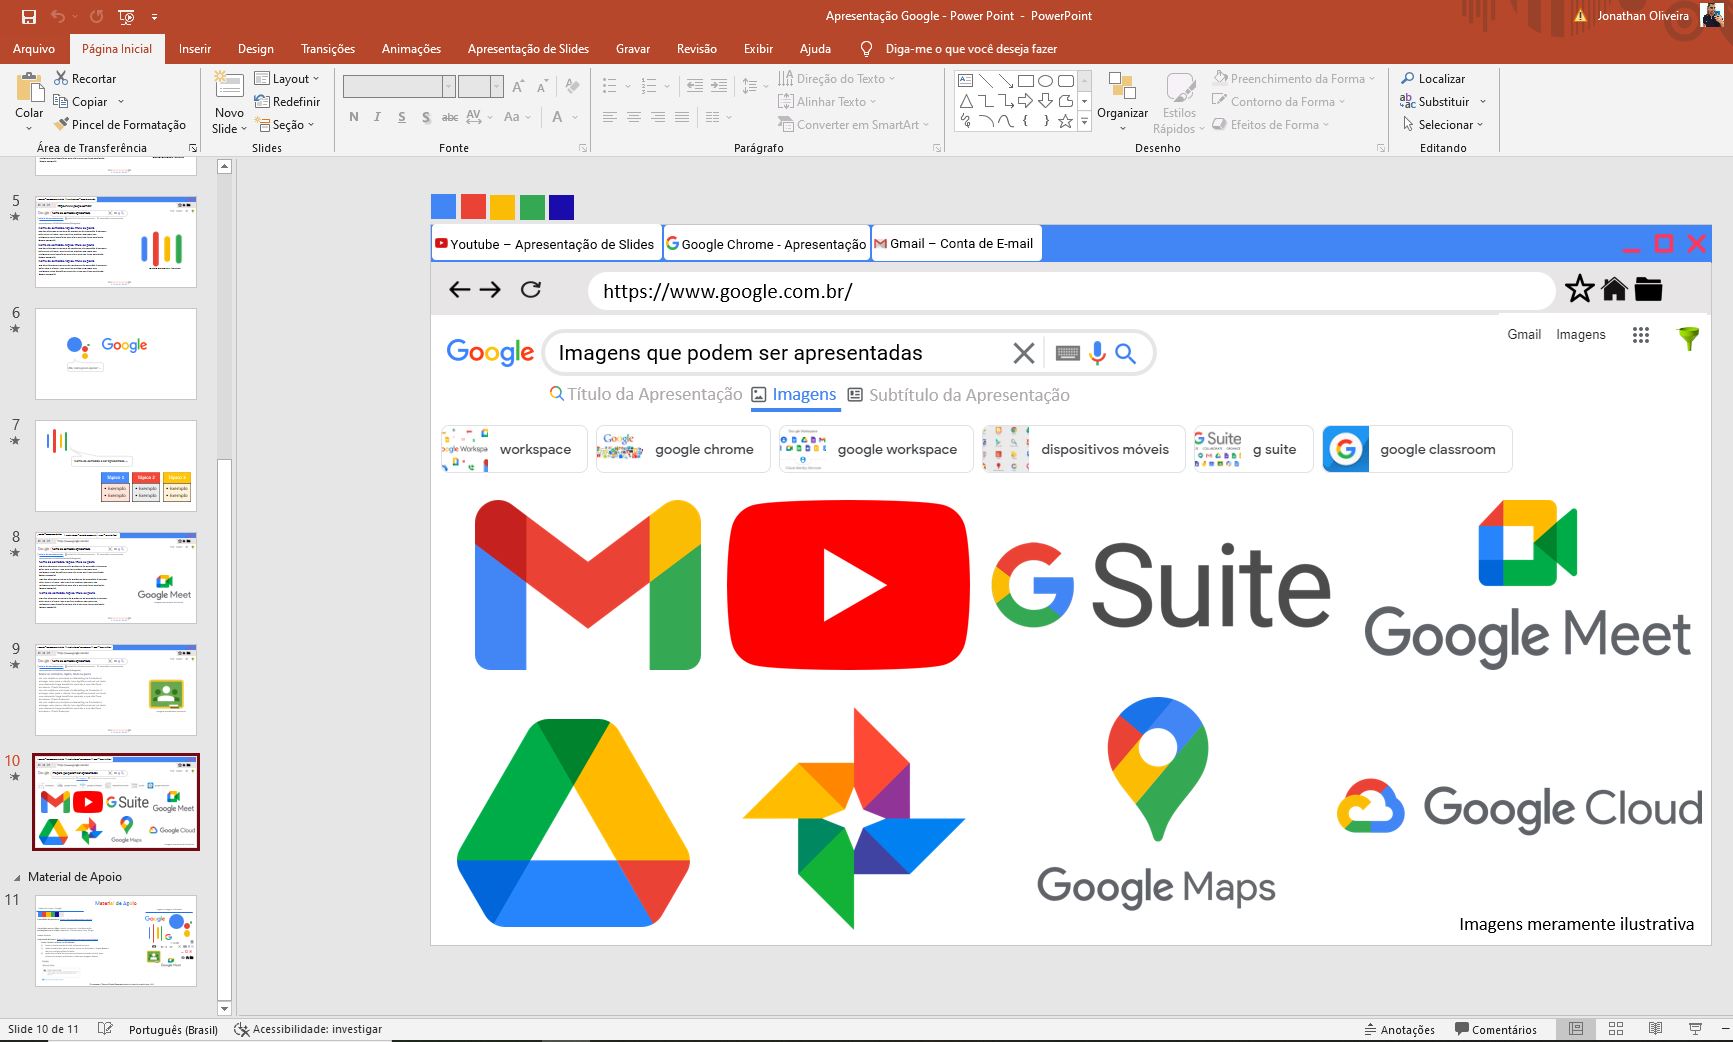Switch to the Inserir tab

pos(194,48)
